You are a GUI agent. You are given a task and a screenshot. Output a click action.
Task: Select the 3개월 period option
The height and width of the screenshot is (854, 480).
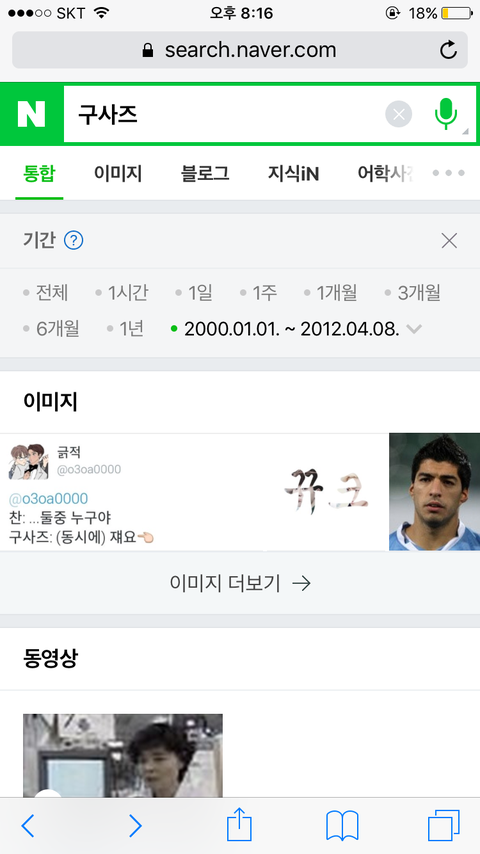pyautogui.click(x=412, y=293)
